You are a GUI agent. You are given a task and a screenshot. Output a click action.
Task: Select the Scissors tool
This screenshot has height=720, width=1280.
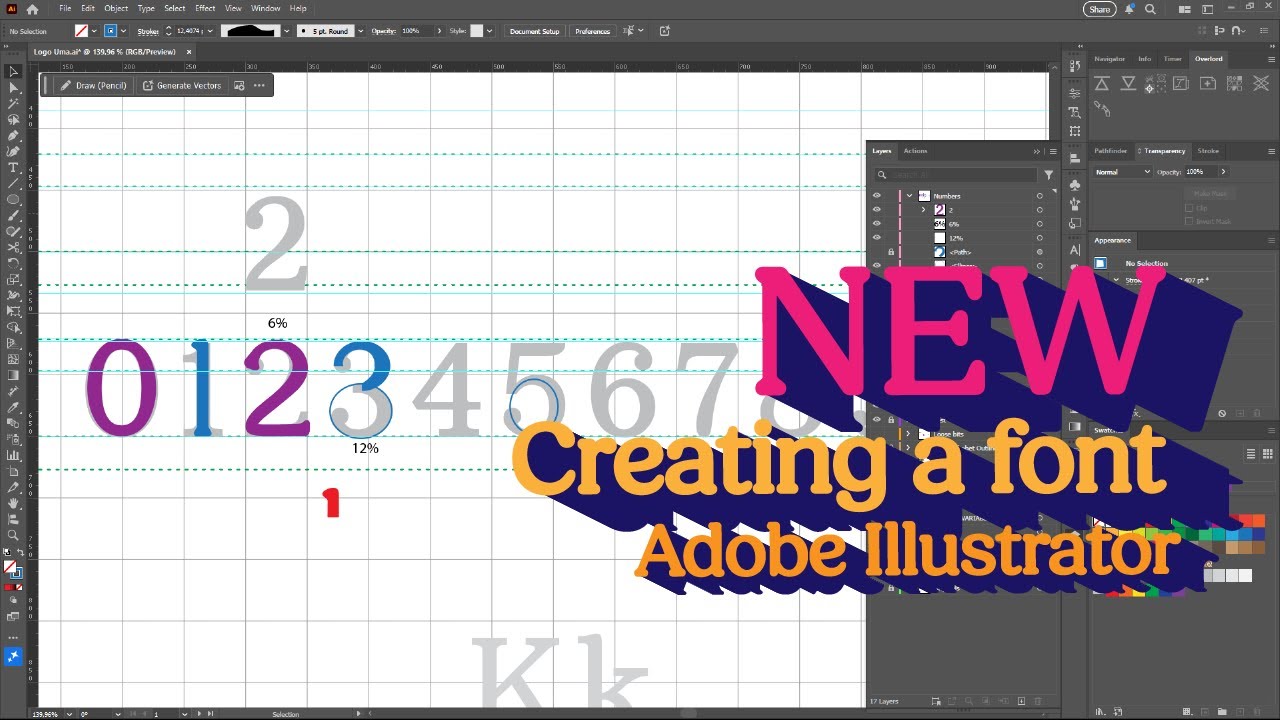click(13, 248)
